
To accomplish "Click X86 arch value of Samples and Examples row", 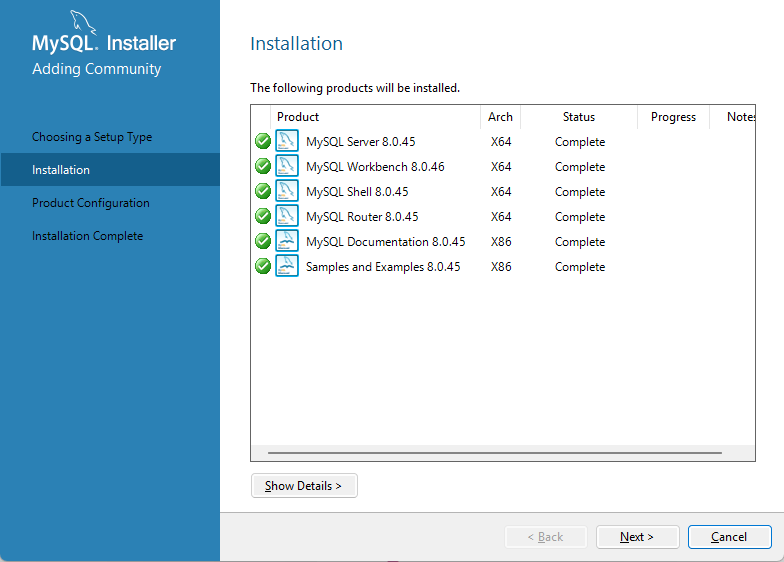I will [x=501, y=267].
